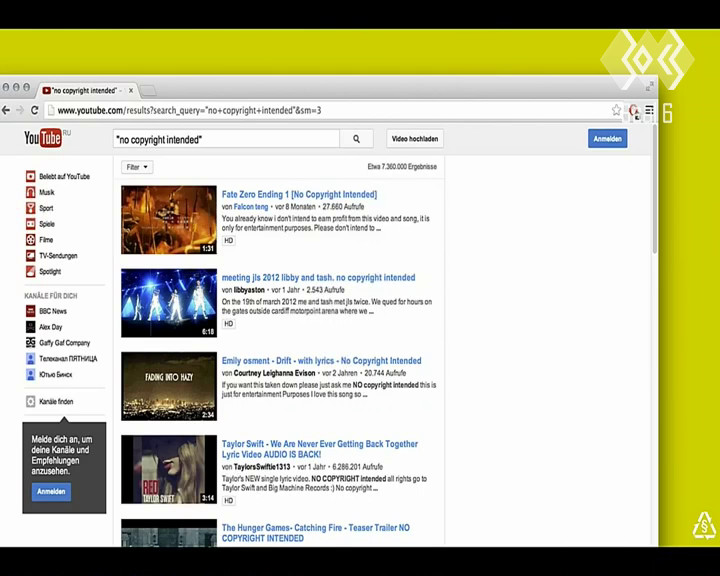The image size is (720, 576).
Task: Click the YouTube logo
Action: click(43, 138)
